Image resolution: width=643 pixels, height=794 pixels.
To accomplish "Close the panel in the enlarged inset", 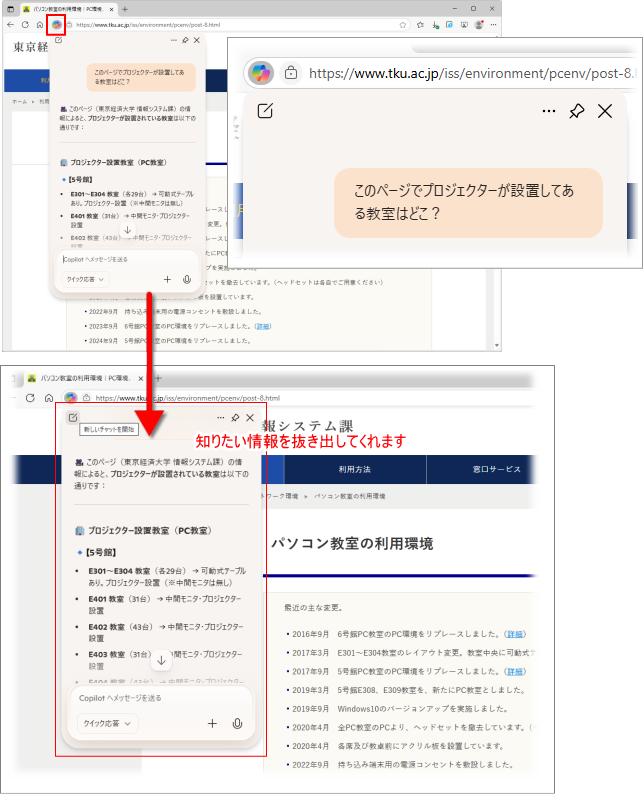I will click(605, 111).
